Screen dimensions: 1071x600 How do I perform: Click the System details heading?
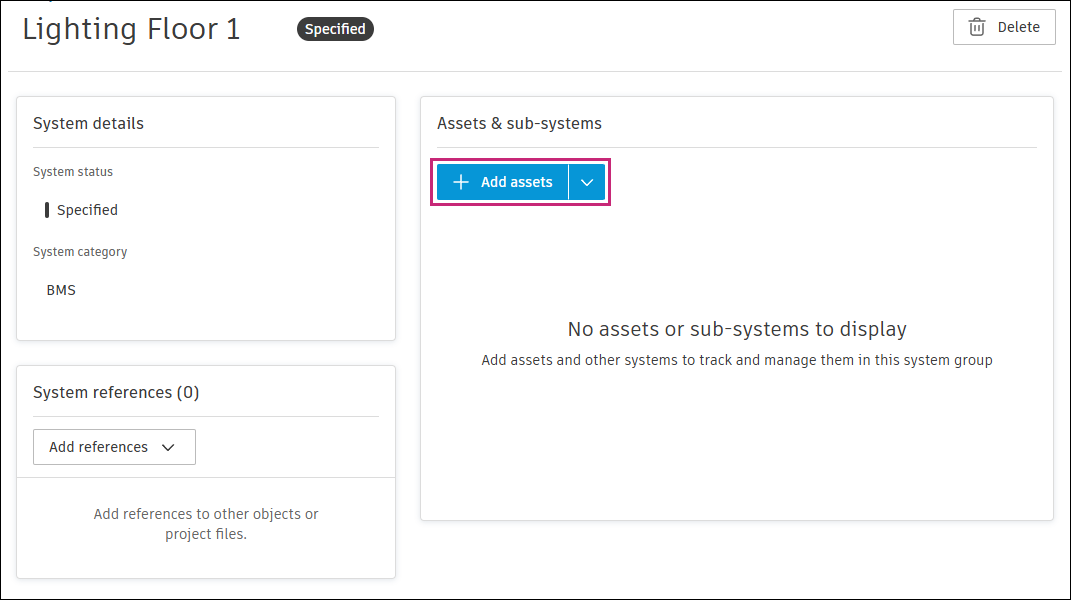pyautogui.click(x=88, y=124)
